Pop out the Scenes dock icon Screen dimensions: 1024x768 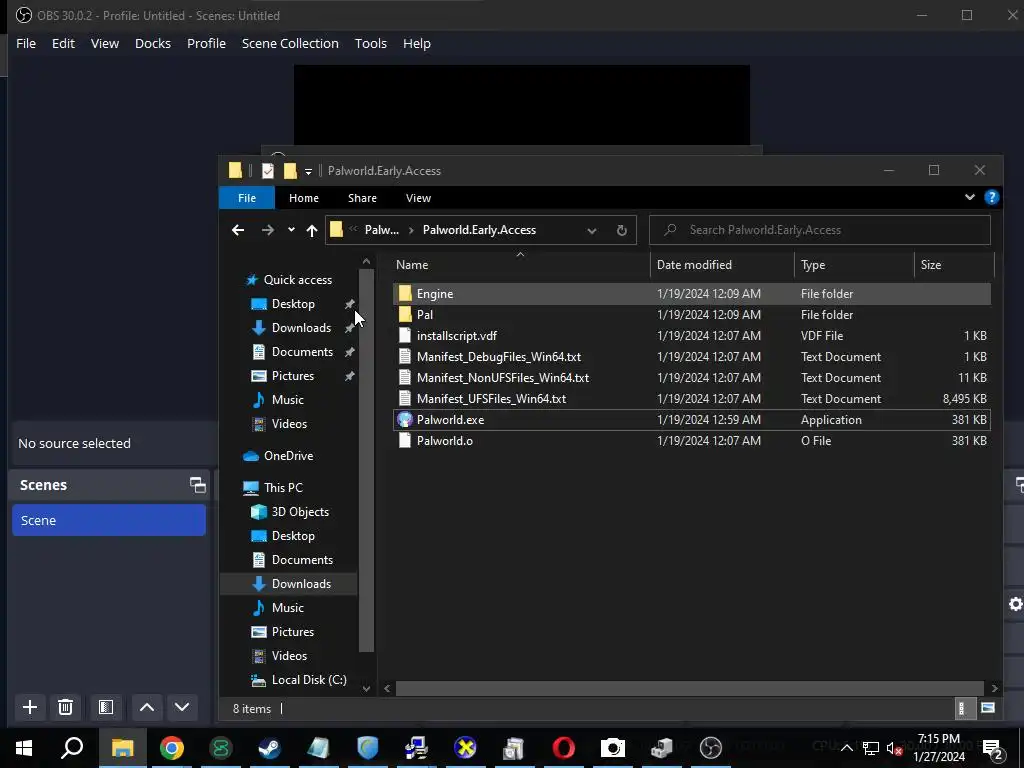[198, 485]
